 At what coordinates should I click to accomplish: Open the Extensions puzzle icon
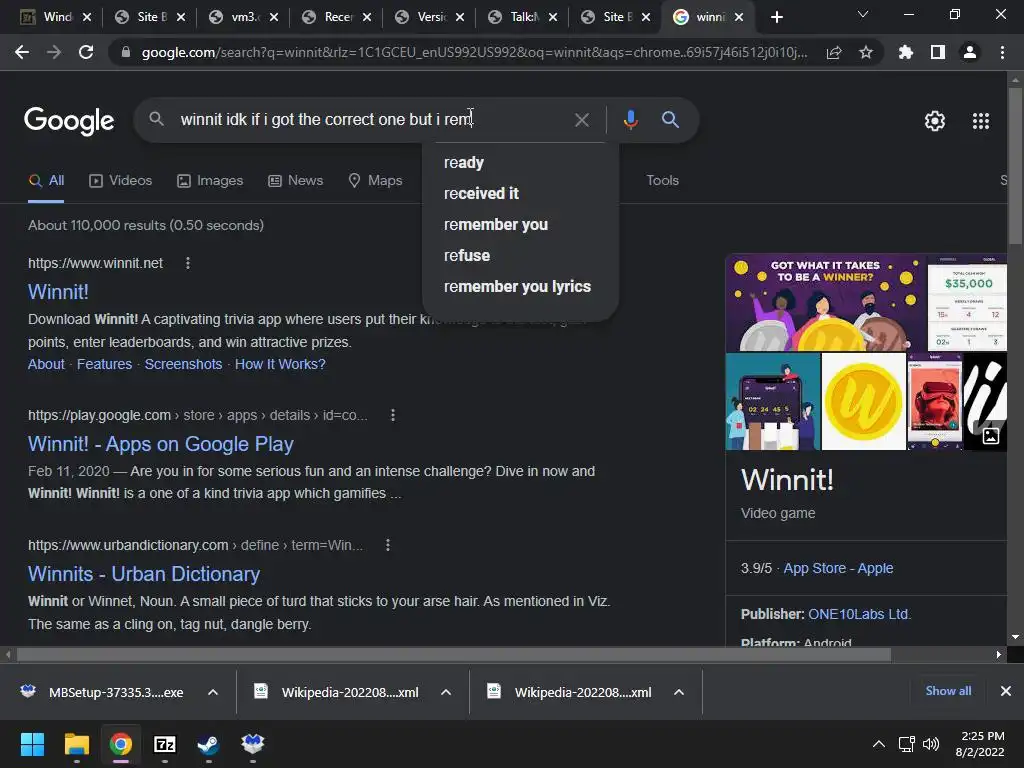pyautogui.click(x=906, y=52)
